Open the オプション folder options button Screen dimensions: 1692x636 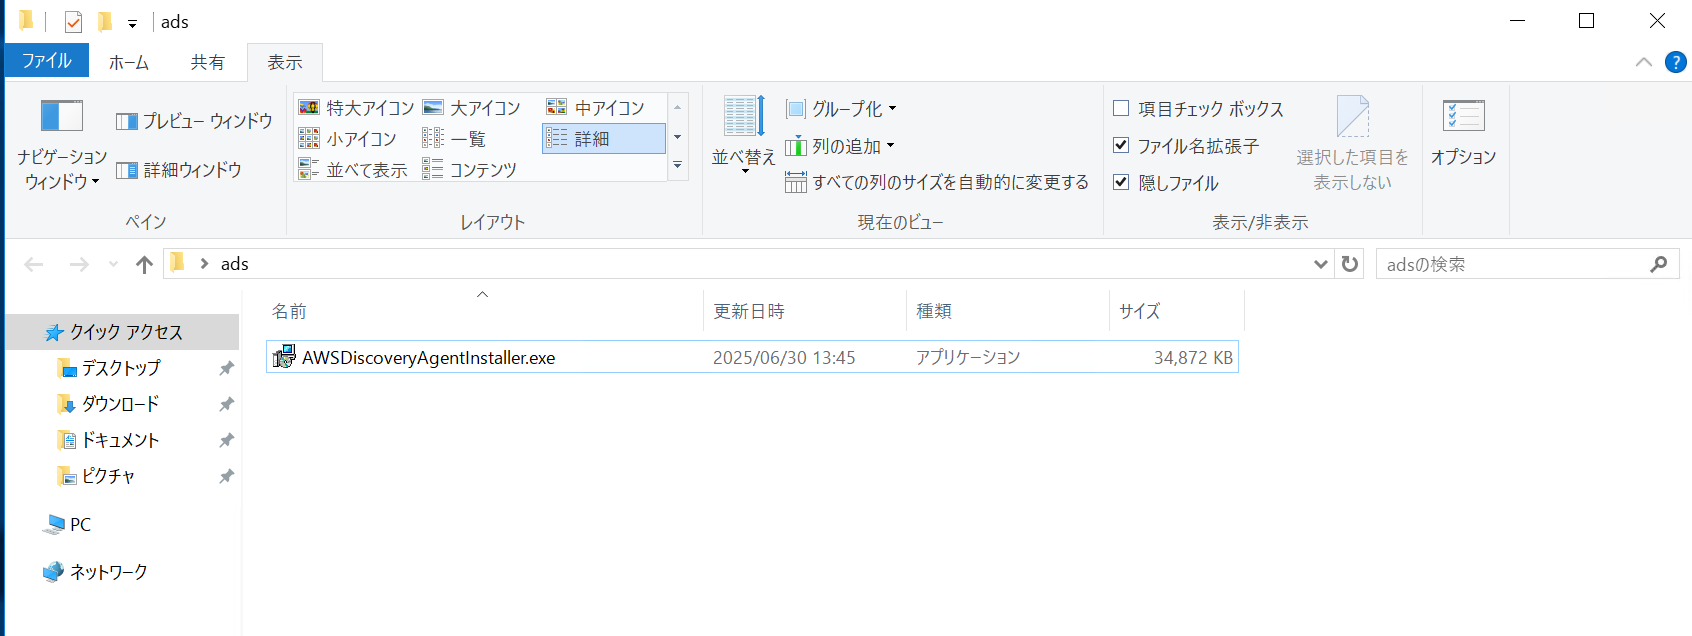(1463, 133)
